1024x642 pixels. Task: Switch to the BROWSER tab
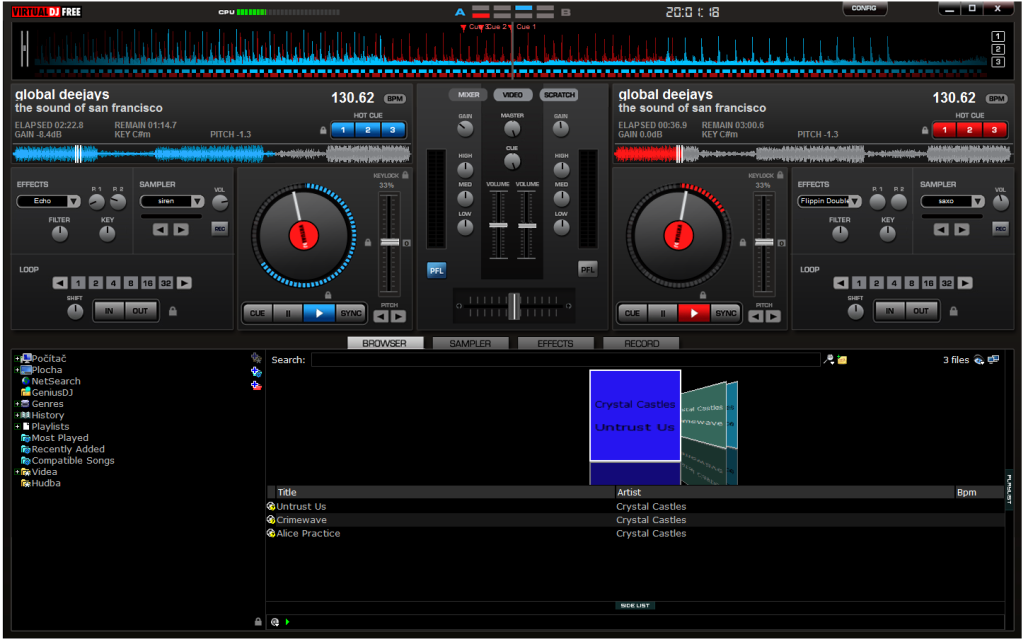(x=385, y=344)
